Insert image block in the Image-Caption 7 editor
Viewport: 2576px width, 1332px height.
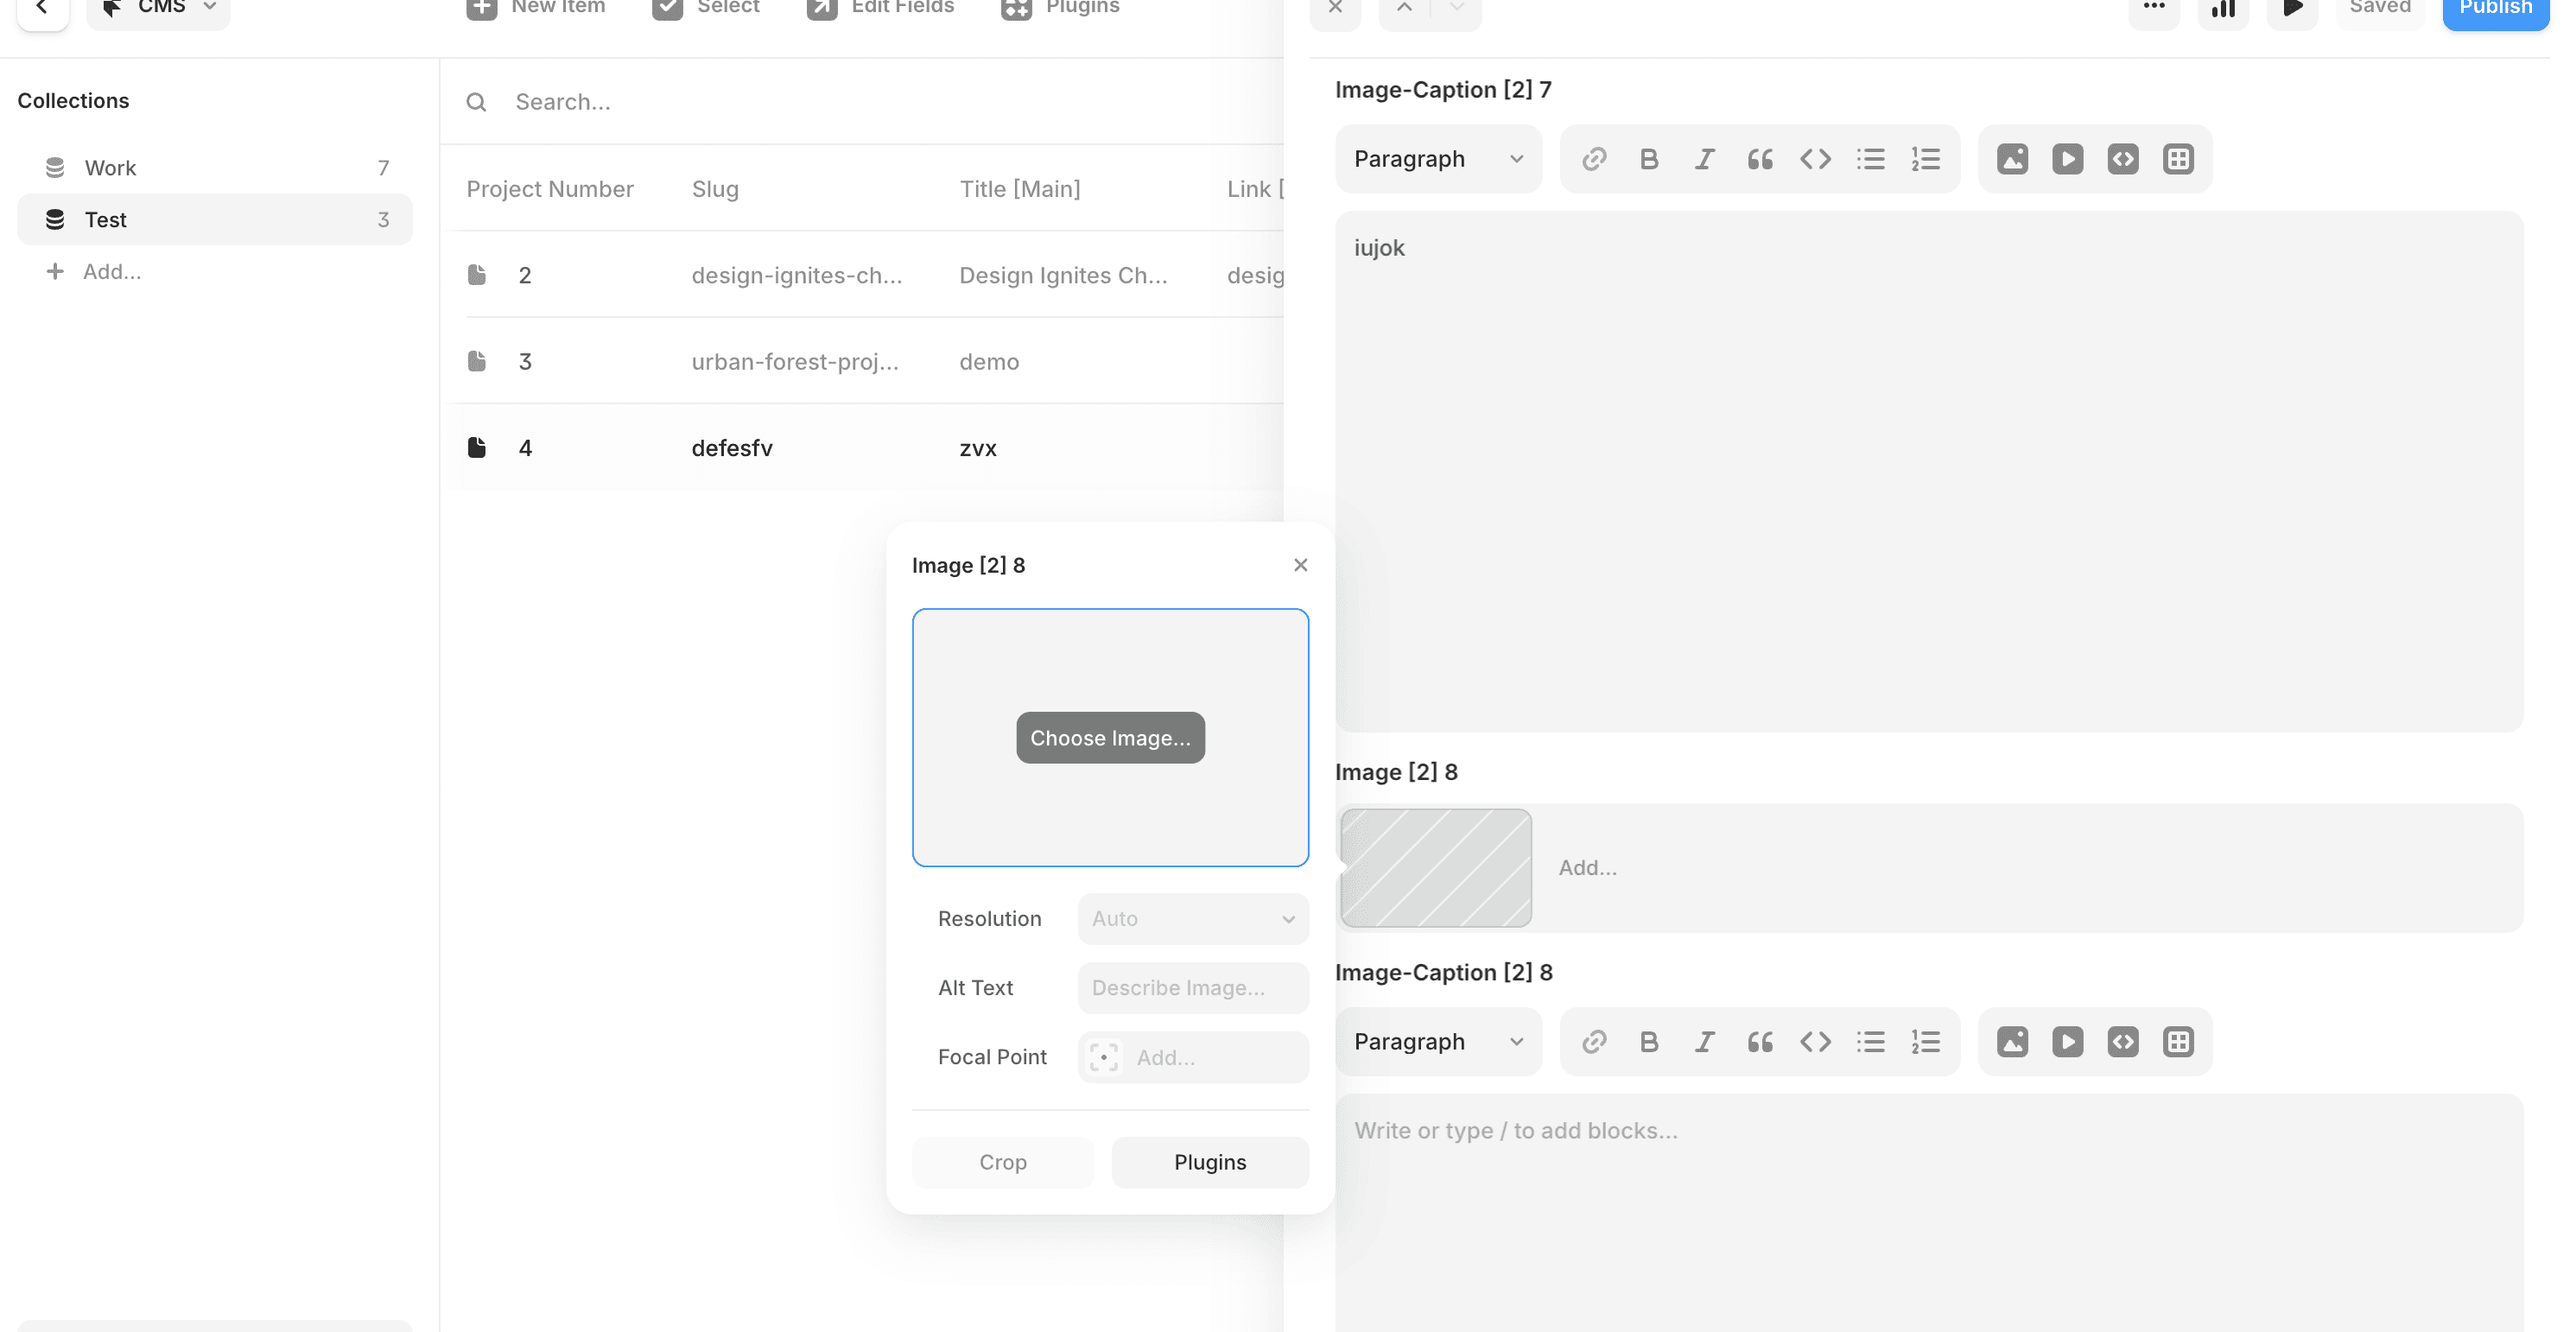pyautogui.click(x=2012, y=159)
